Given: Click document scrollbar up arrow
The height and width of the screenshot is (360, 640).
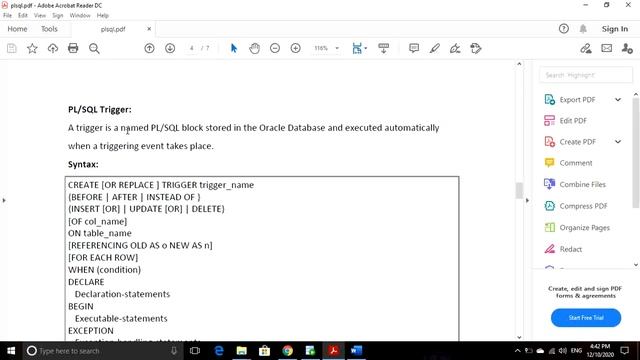Looking at the screenshot, I should coord(519,64).
